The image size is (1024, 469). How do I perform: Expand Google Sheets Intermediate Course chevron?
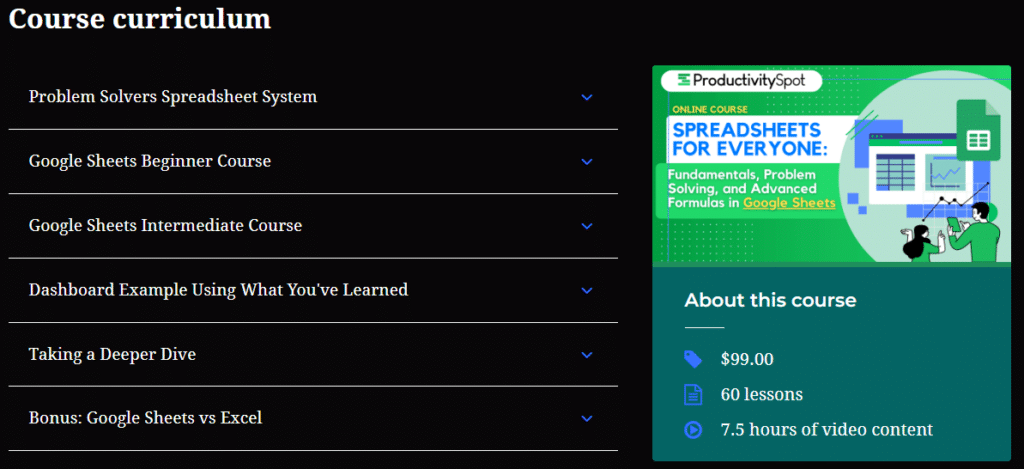click(x=586, y=226)
